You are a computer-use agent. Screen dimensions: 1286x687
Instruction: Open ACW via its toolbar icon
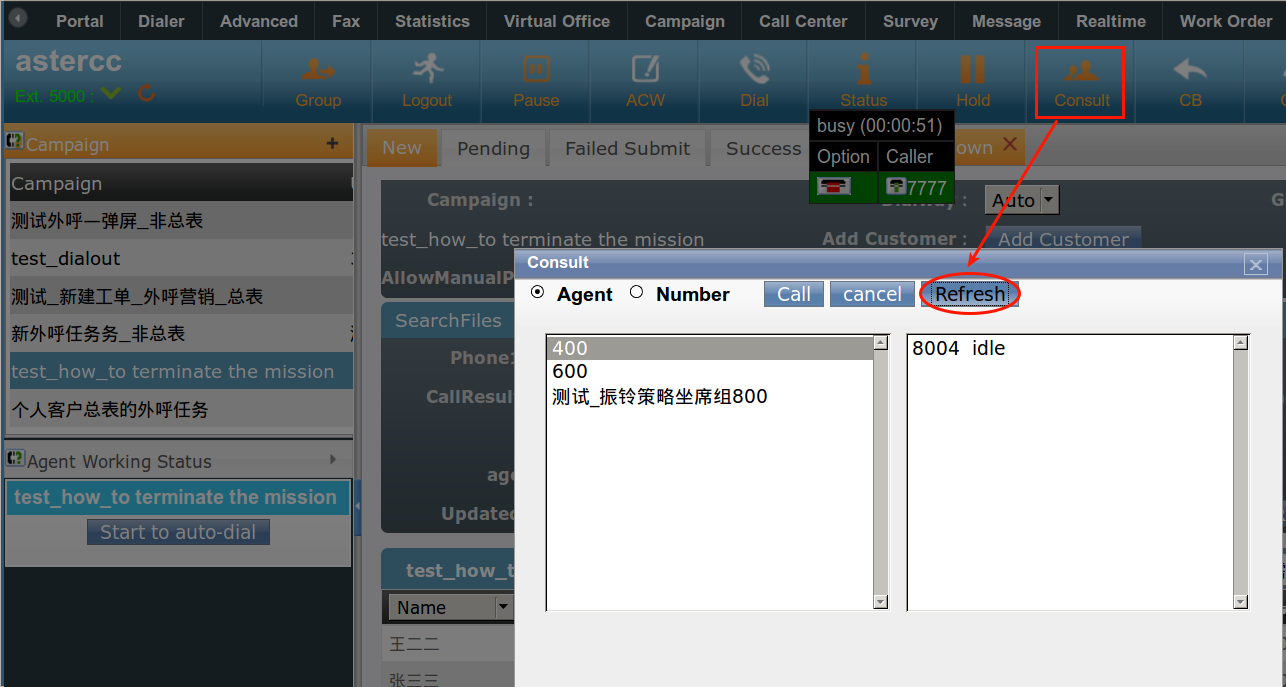645,70
